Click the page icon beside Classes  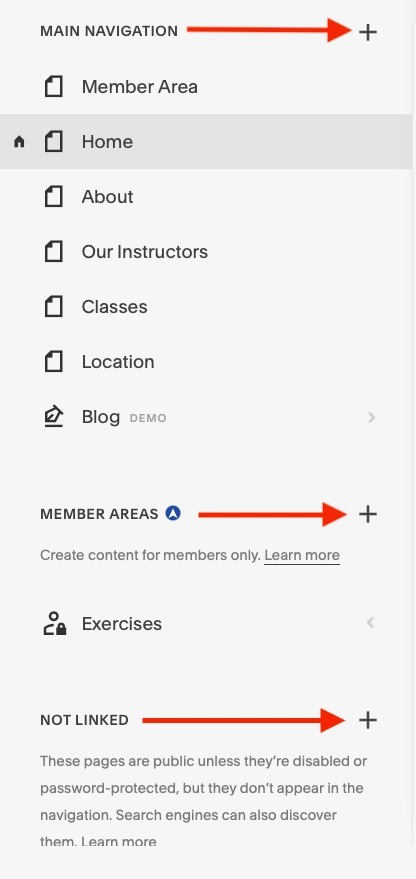tap(53, 307)
